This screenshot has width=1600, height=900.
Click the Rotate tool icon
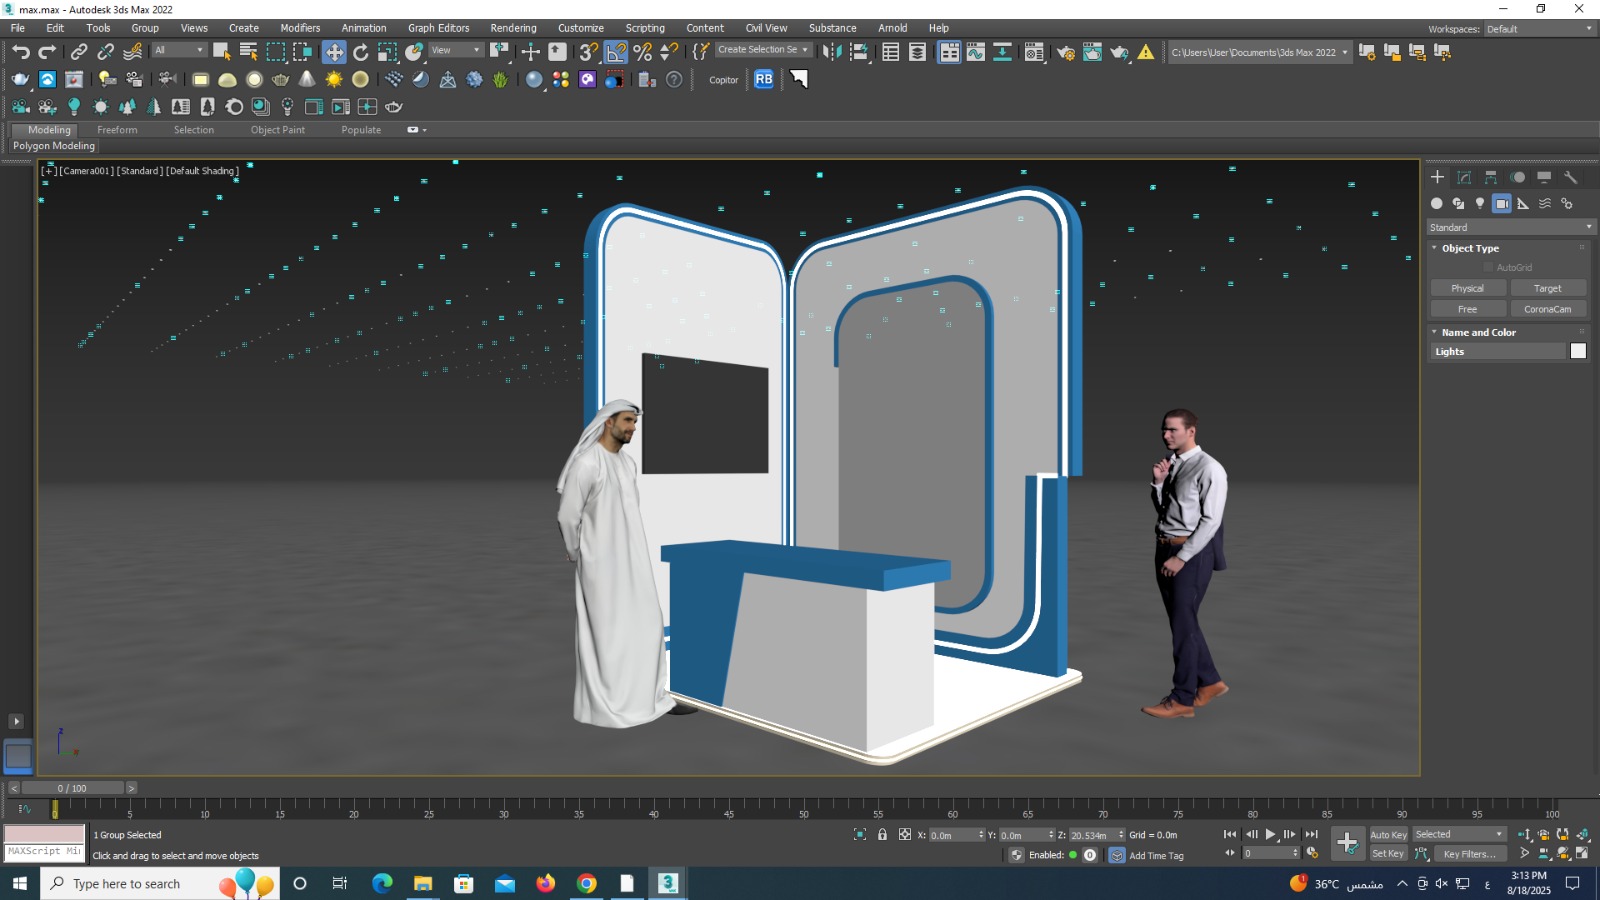(361, 52)
